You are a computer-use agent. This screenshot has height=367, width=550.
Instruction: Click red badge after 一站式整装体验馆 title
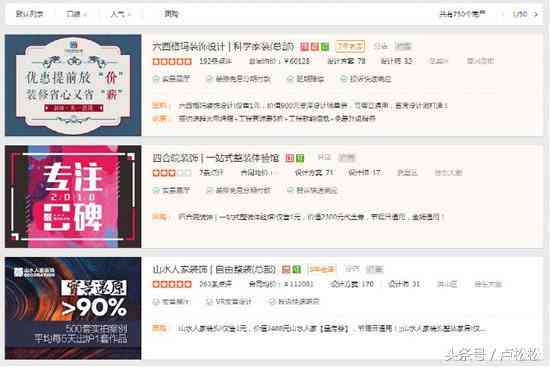[x=290, y=158]
